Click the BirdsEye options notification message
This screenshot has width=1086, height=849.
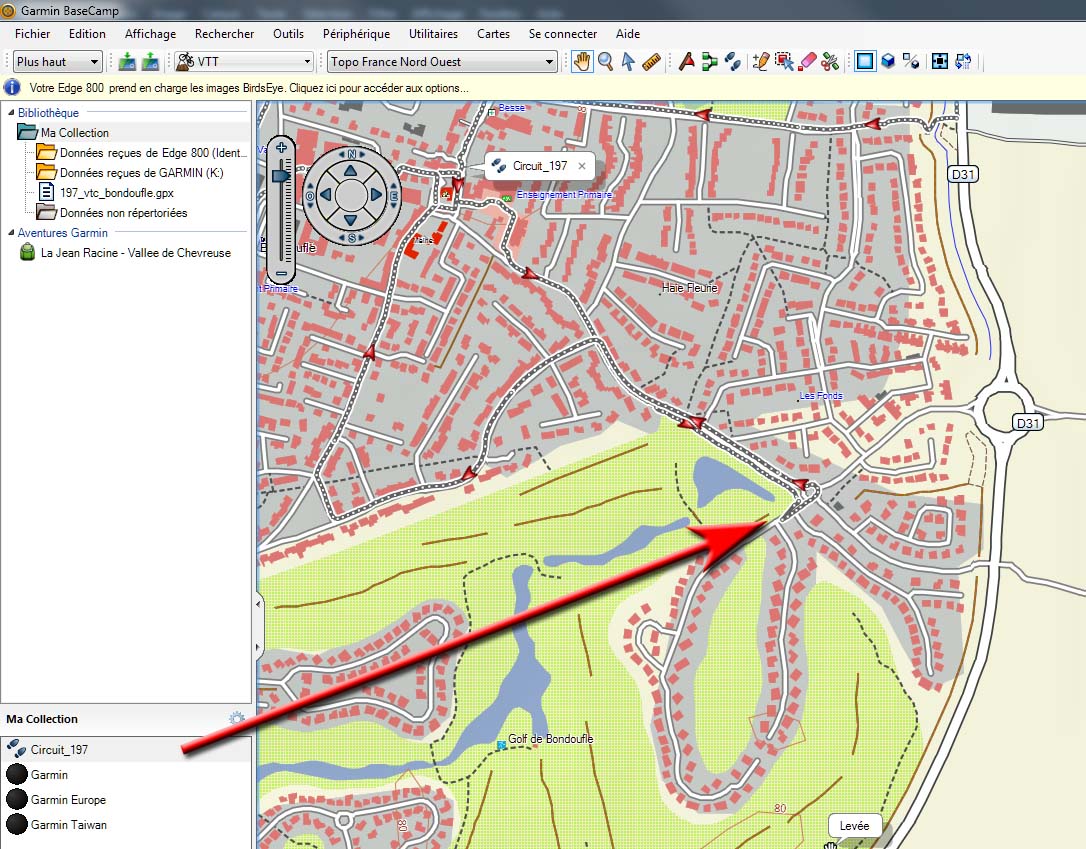[249, 88]
